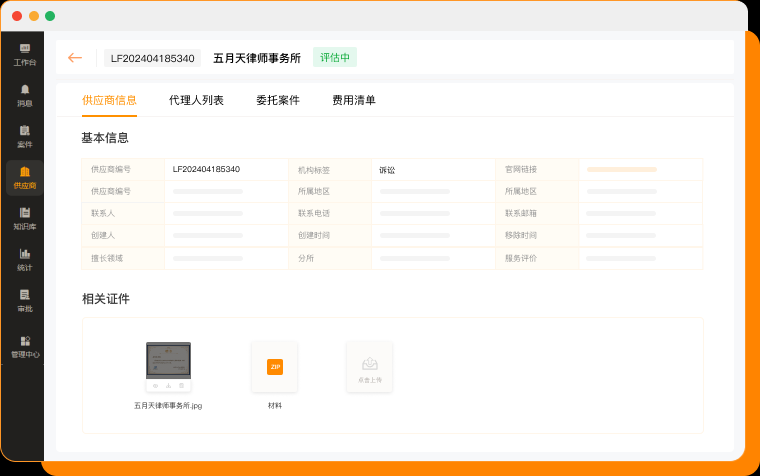
Task: Click the eye preview icon under the jpg thumbnail
Action: coord(155,385)
